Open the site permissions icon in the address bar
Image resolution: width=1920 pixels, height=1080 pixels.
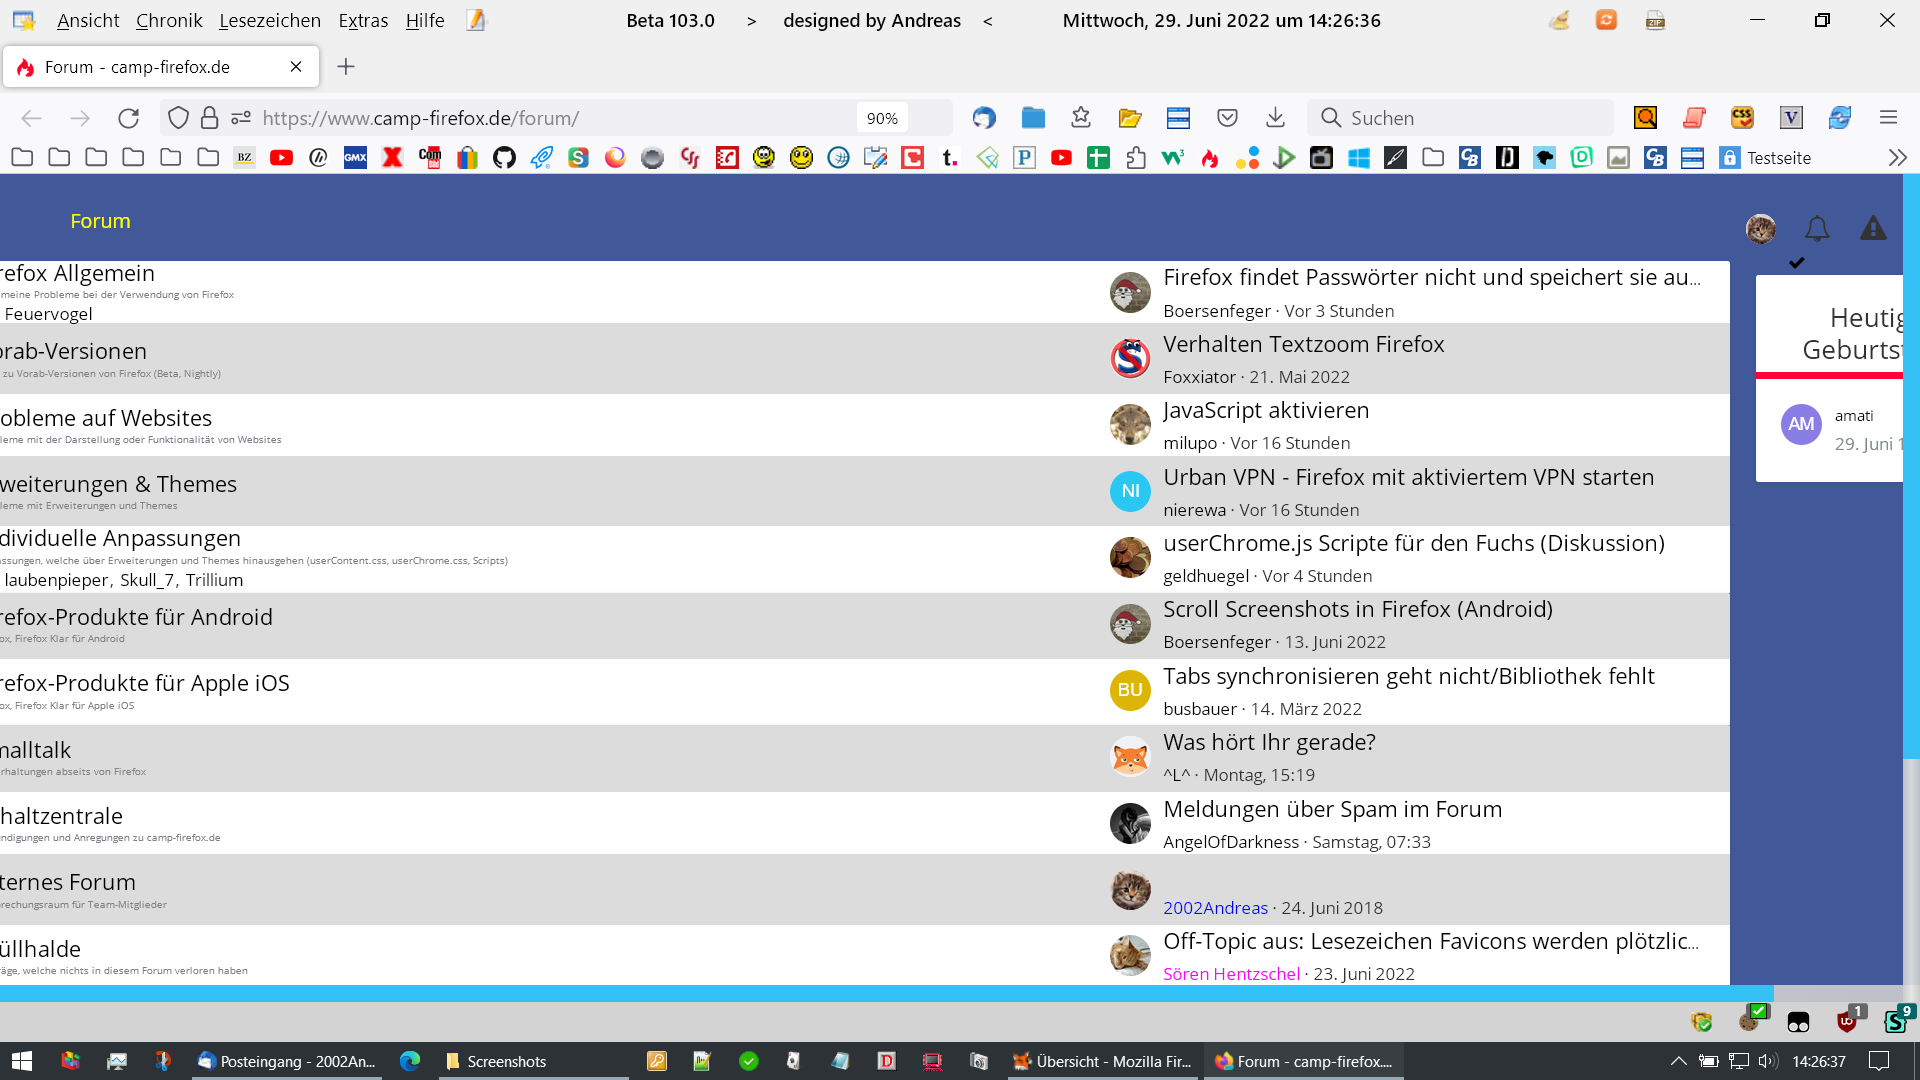[241, 118]
